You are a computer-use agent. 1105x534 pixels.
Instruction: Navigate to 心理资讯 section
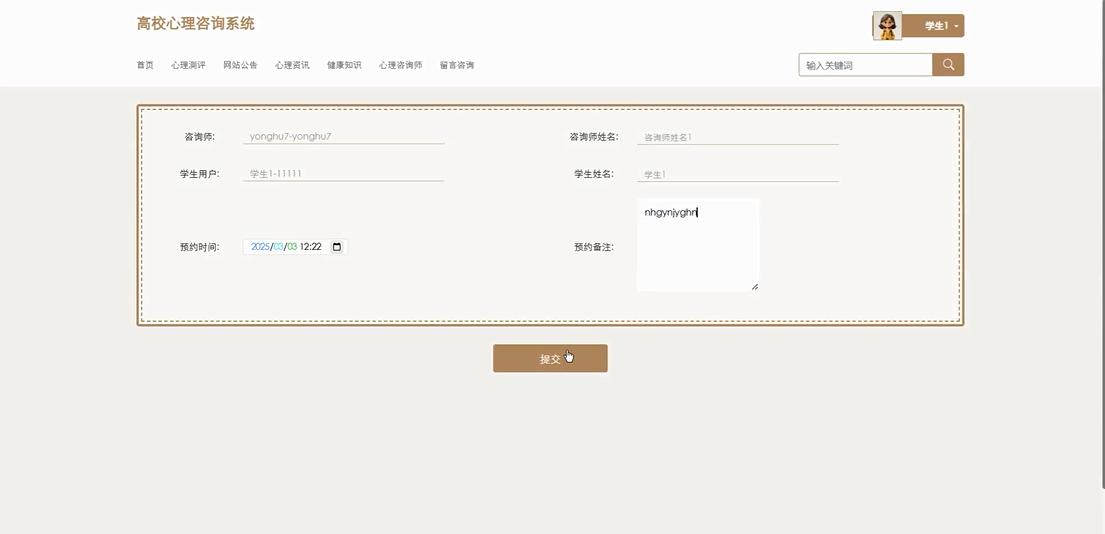[x=292, y=65]
